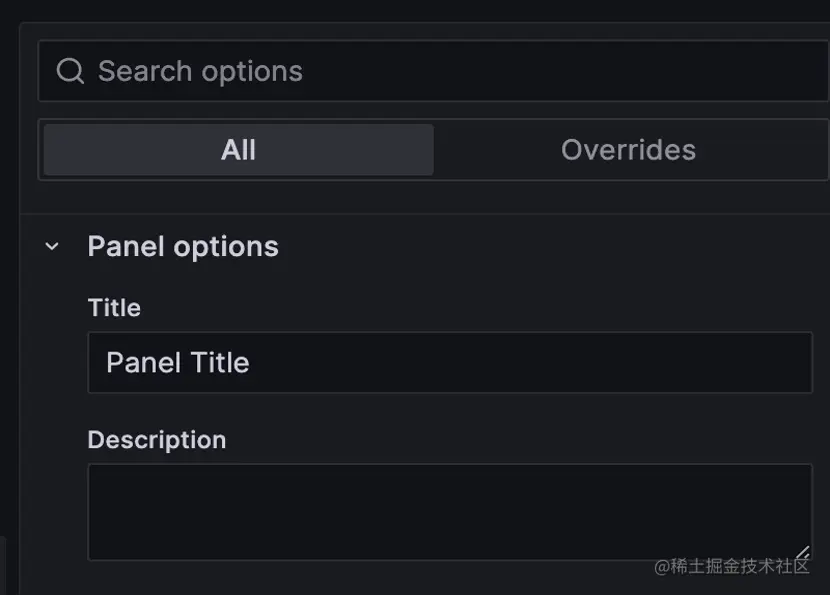Open the Overrides tab

click(628, 150)
